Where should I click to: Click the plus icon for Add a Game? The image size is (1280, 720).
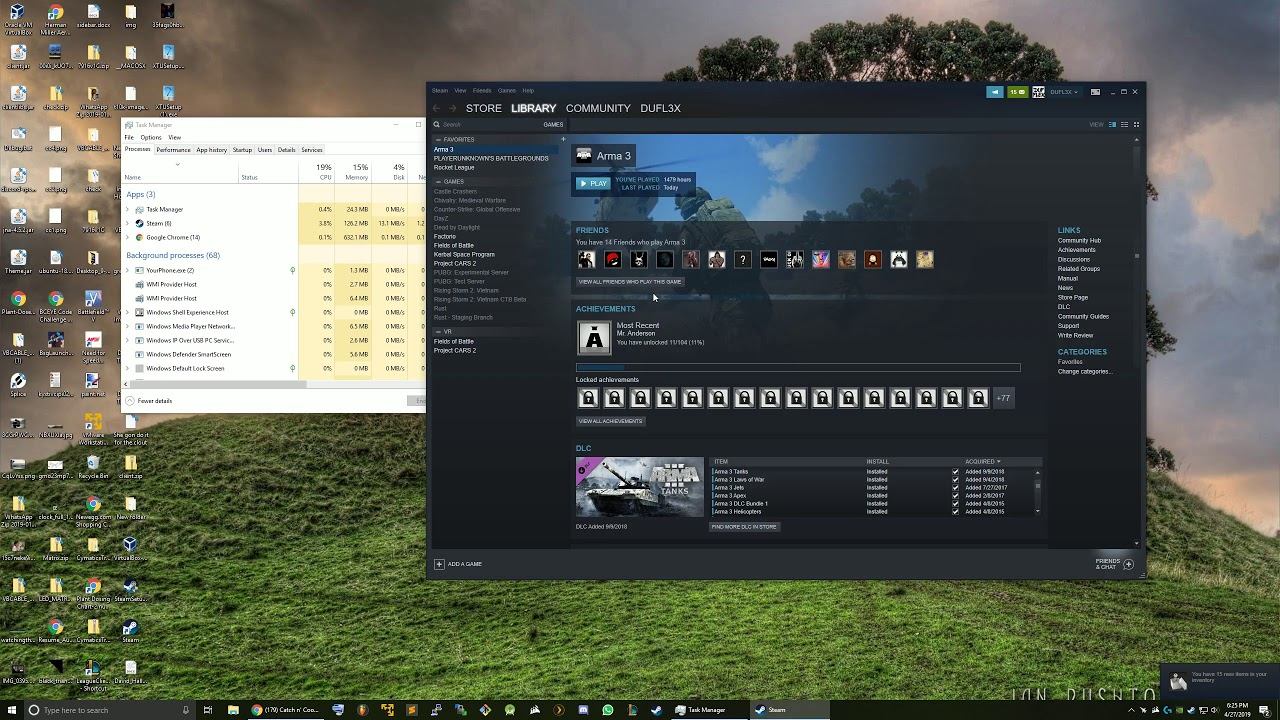(438, 564)
